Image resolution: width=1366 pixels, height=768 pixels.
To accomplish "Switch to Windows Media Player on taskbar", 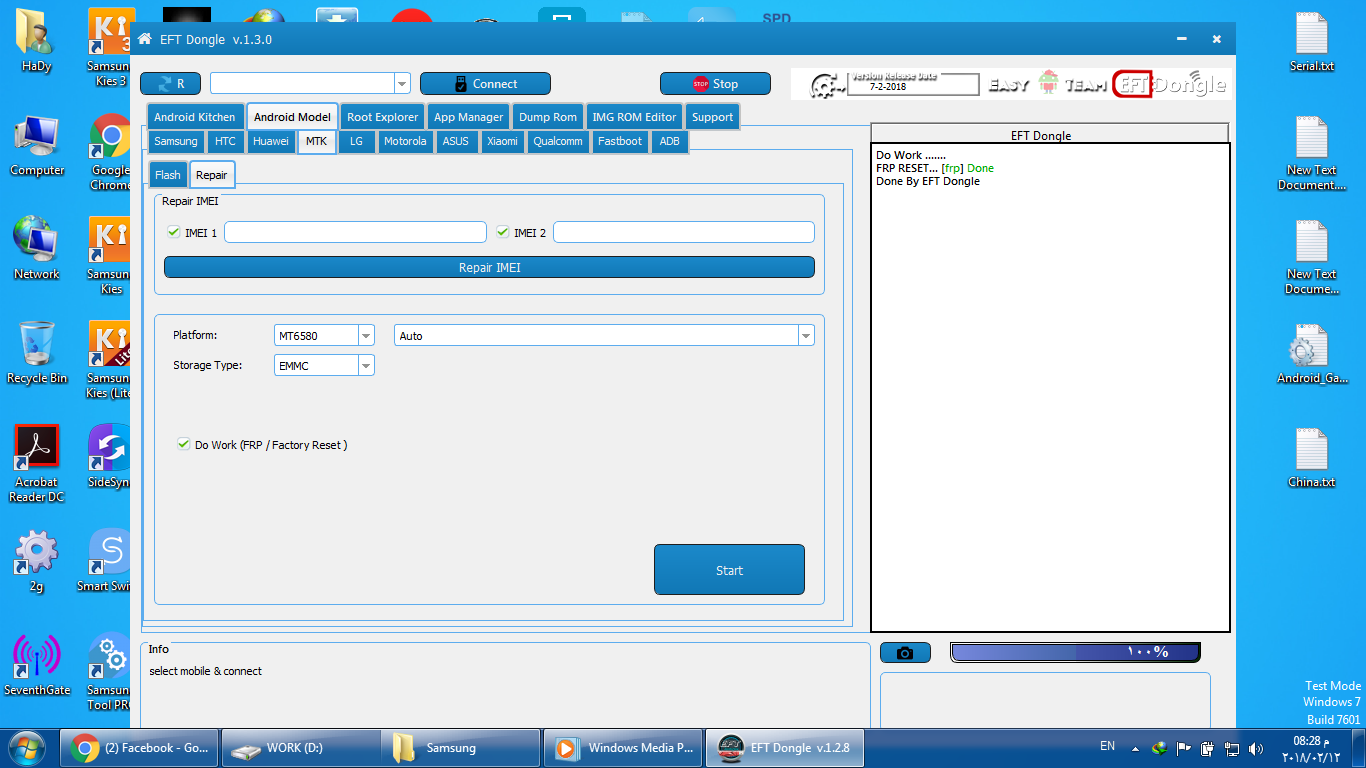I will [x=623, y=747].
